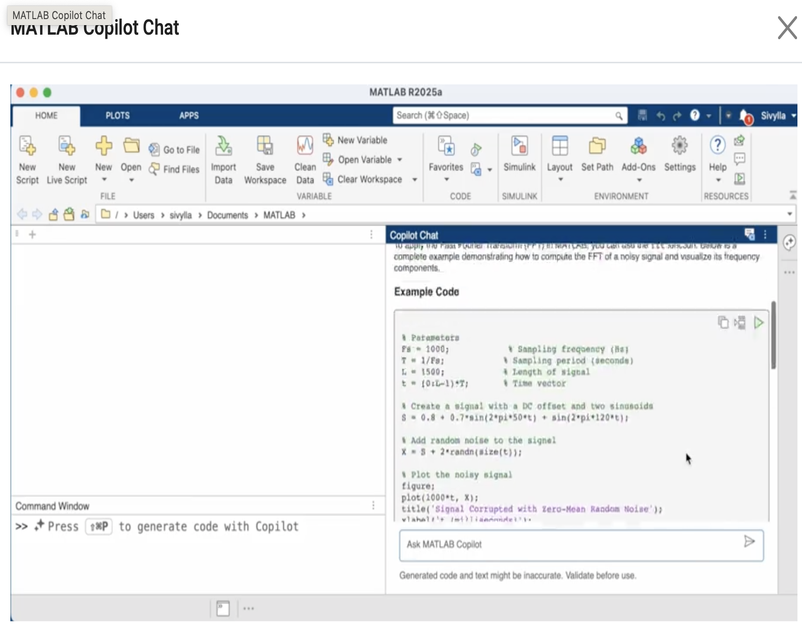This screenshot has height=632, width=802.
Task: Copy the example code
Action: [x=723, y=322]
